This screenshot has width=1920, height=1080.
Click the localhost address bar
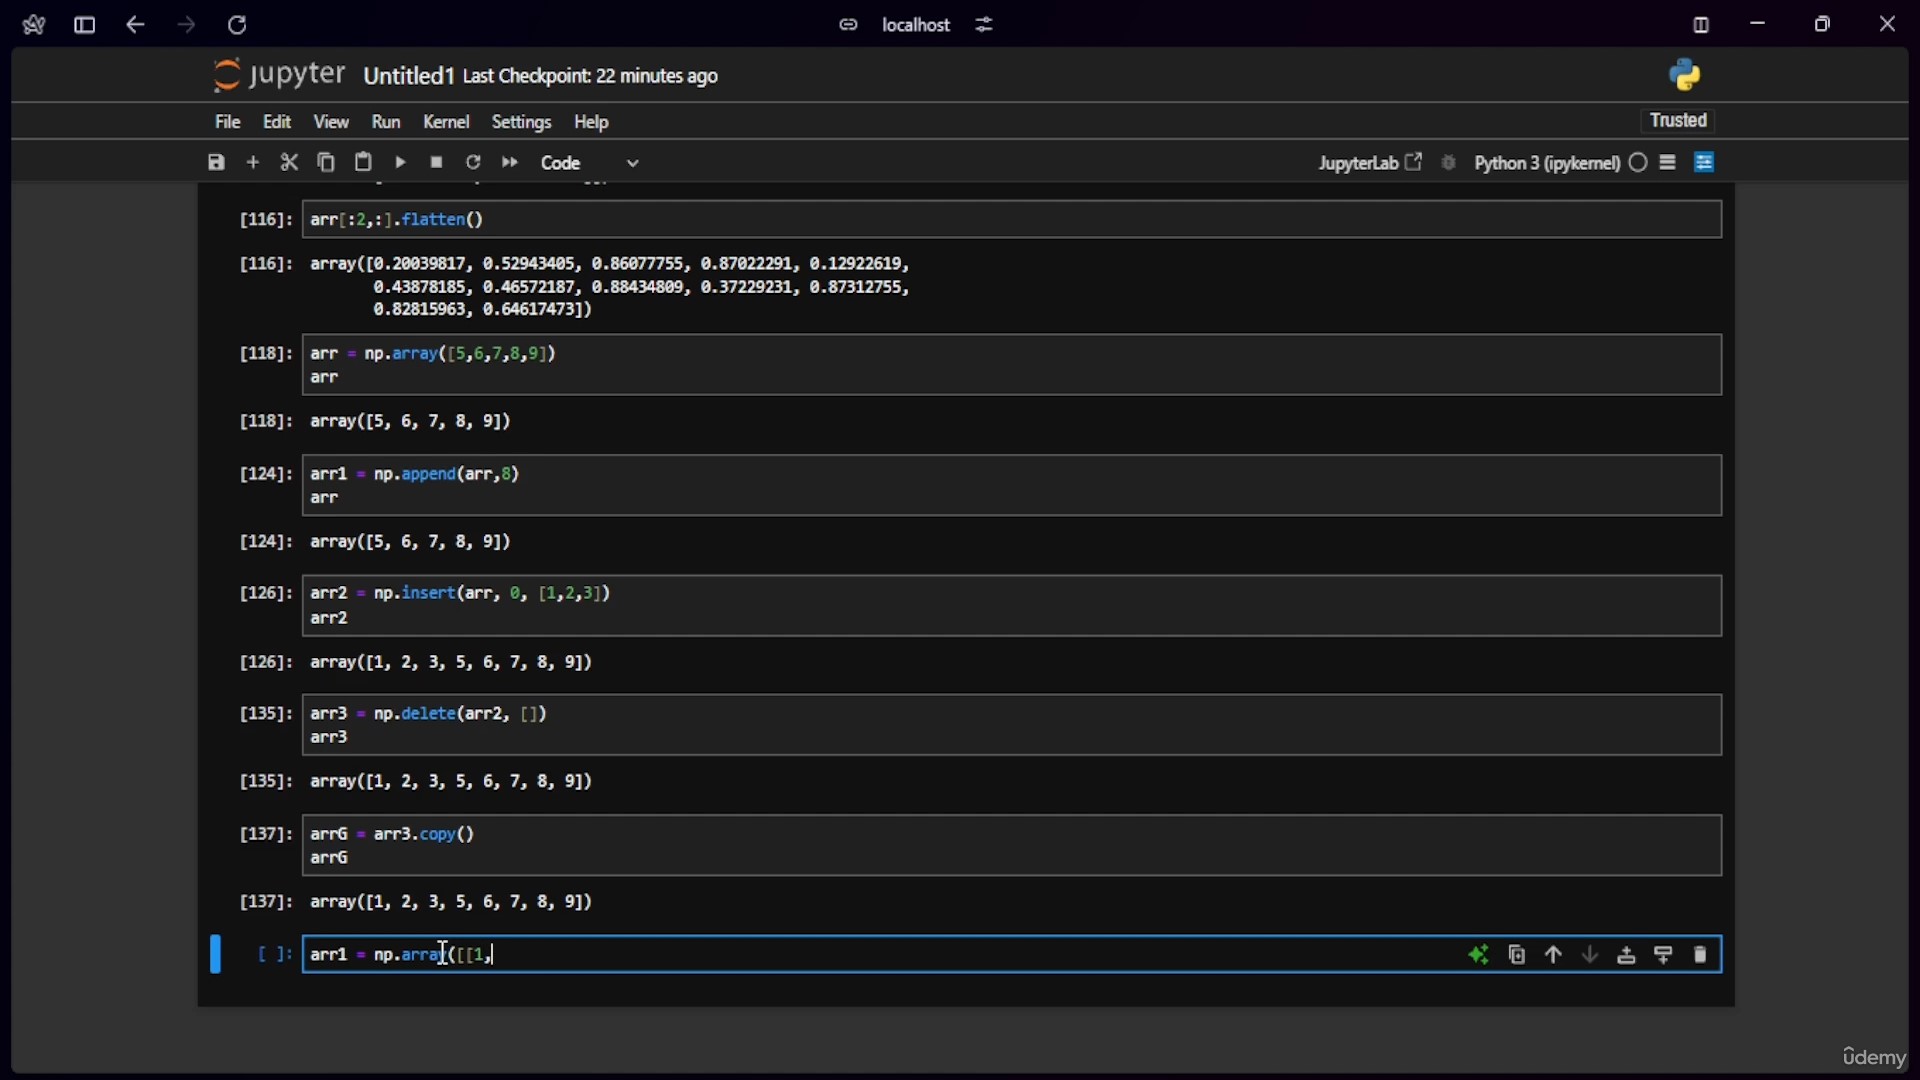(916, 25)
